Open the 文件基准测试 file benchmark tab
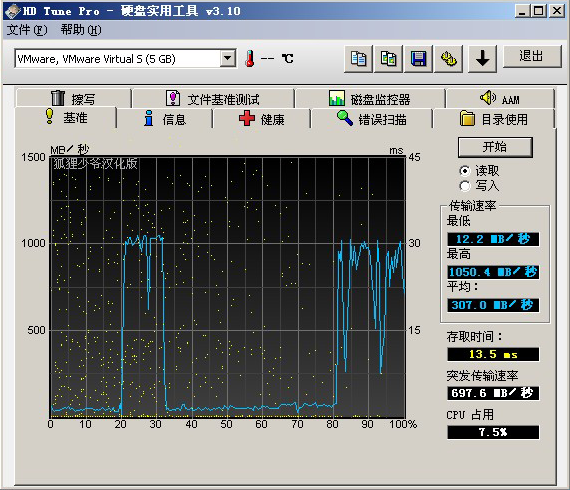This screenshot has width=570, height=490. coord(213,99)
